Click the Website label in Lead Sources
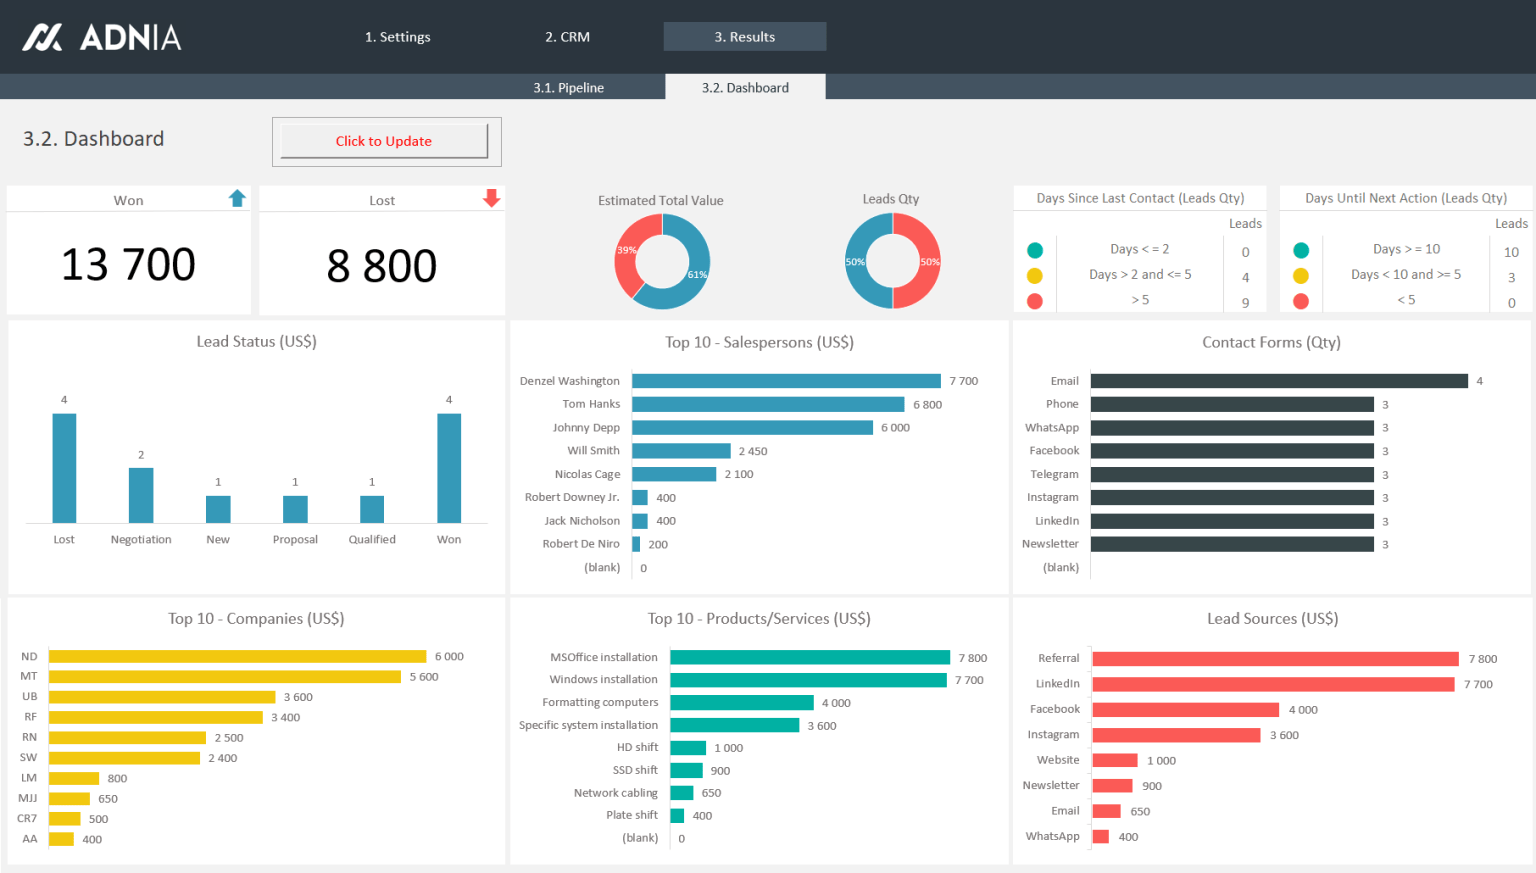The image size is (1536, 873). 1058,760
